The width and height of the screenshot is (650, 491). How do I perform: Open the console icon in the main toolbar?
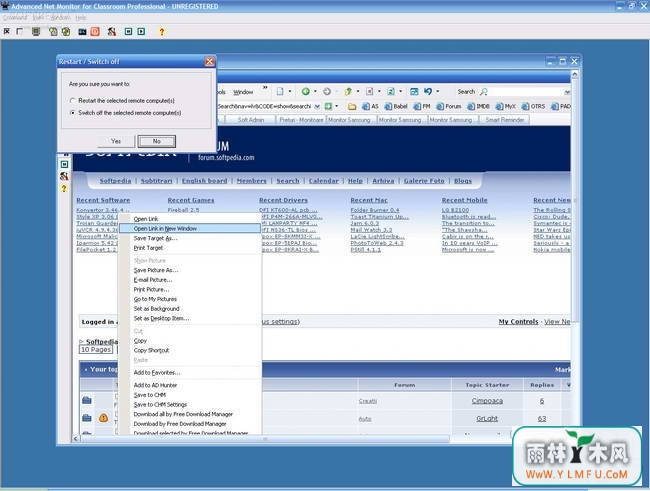pyautogui.click(x=82, y=32)
